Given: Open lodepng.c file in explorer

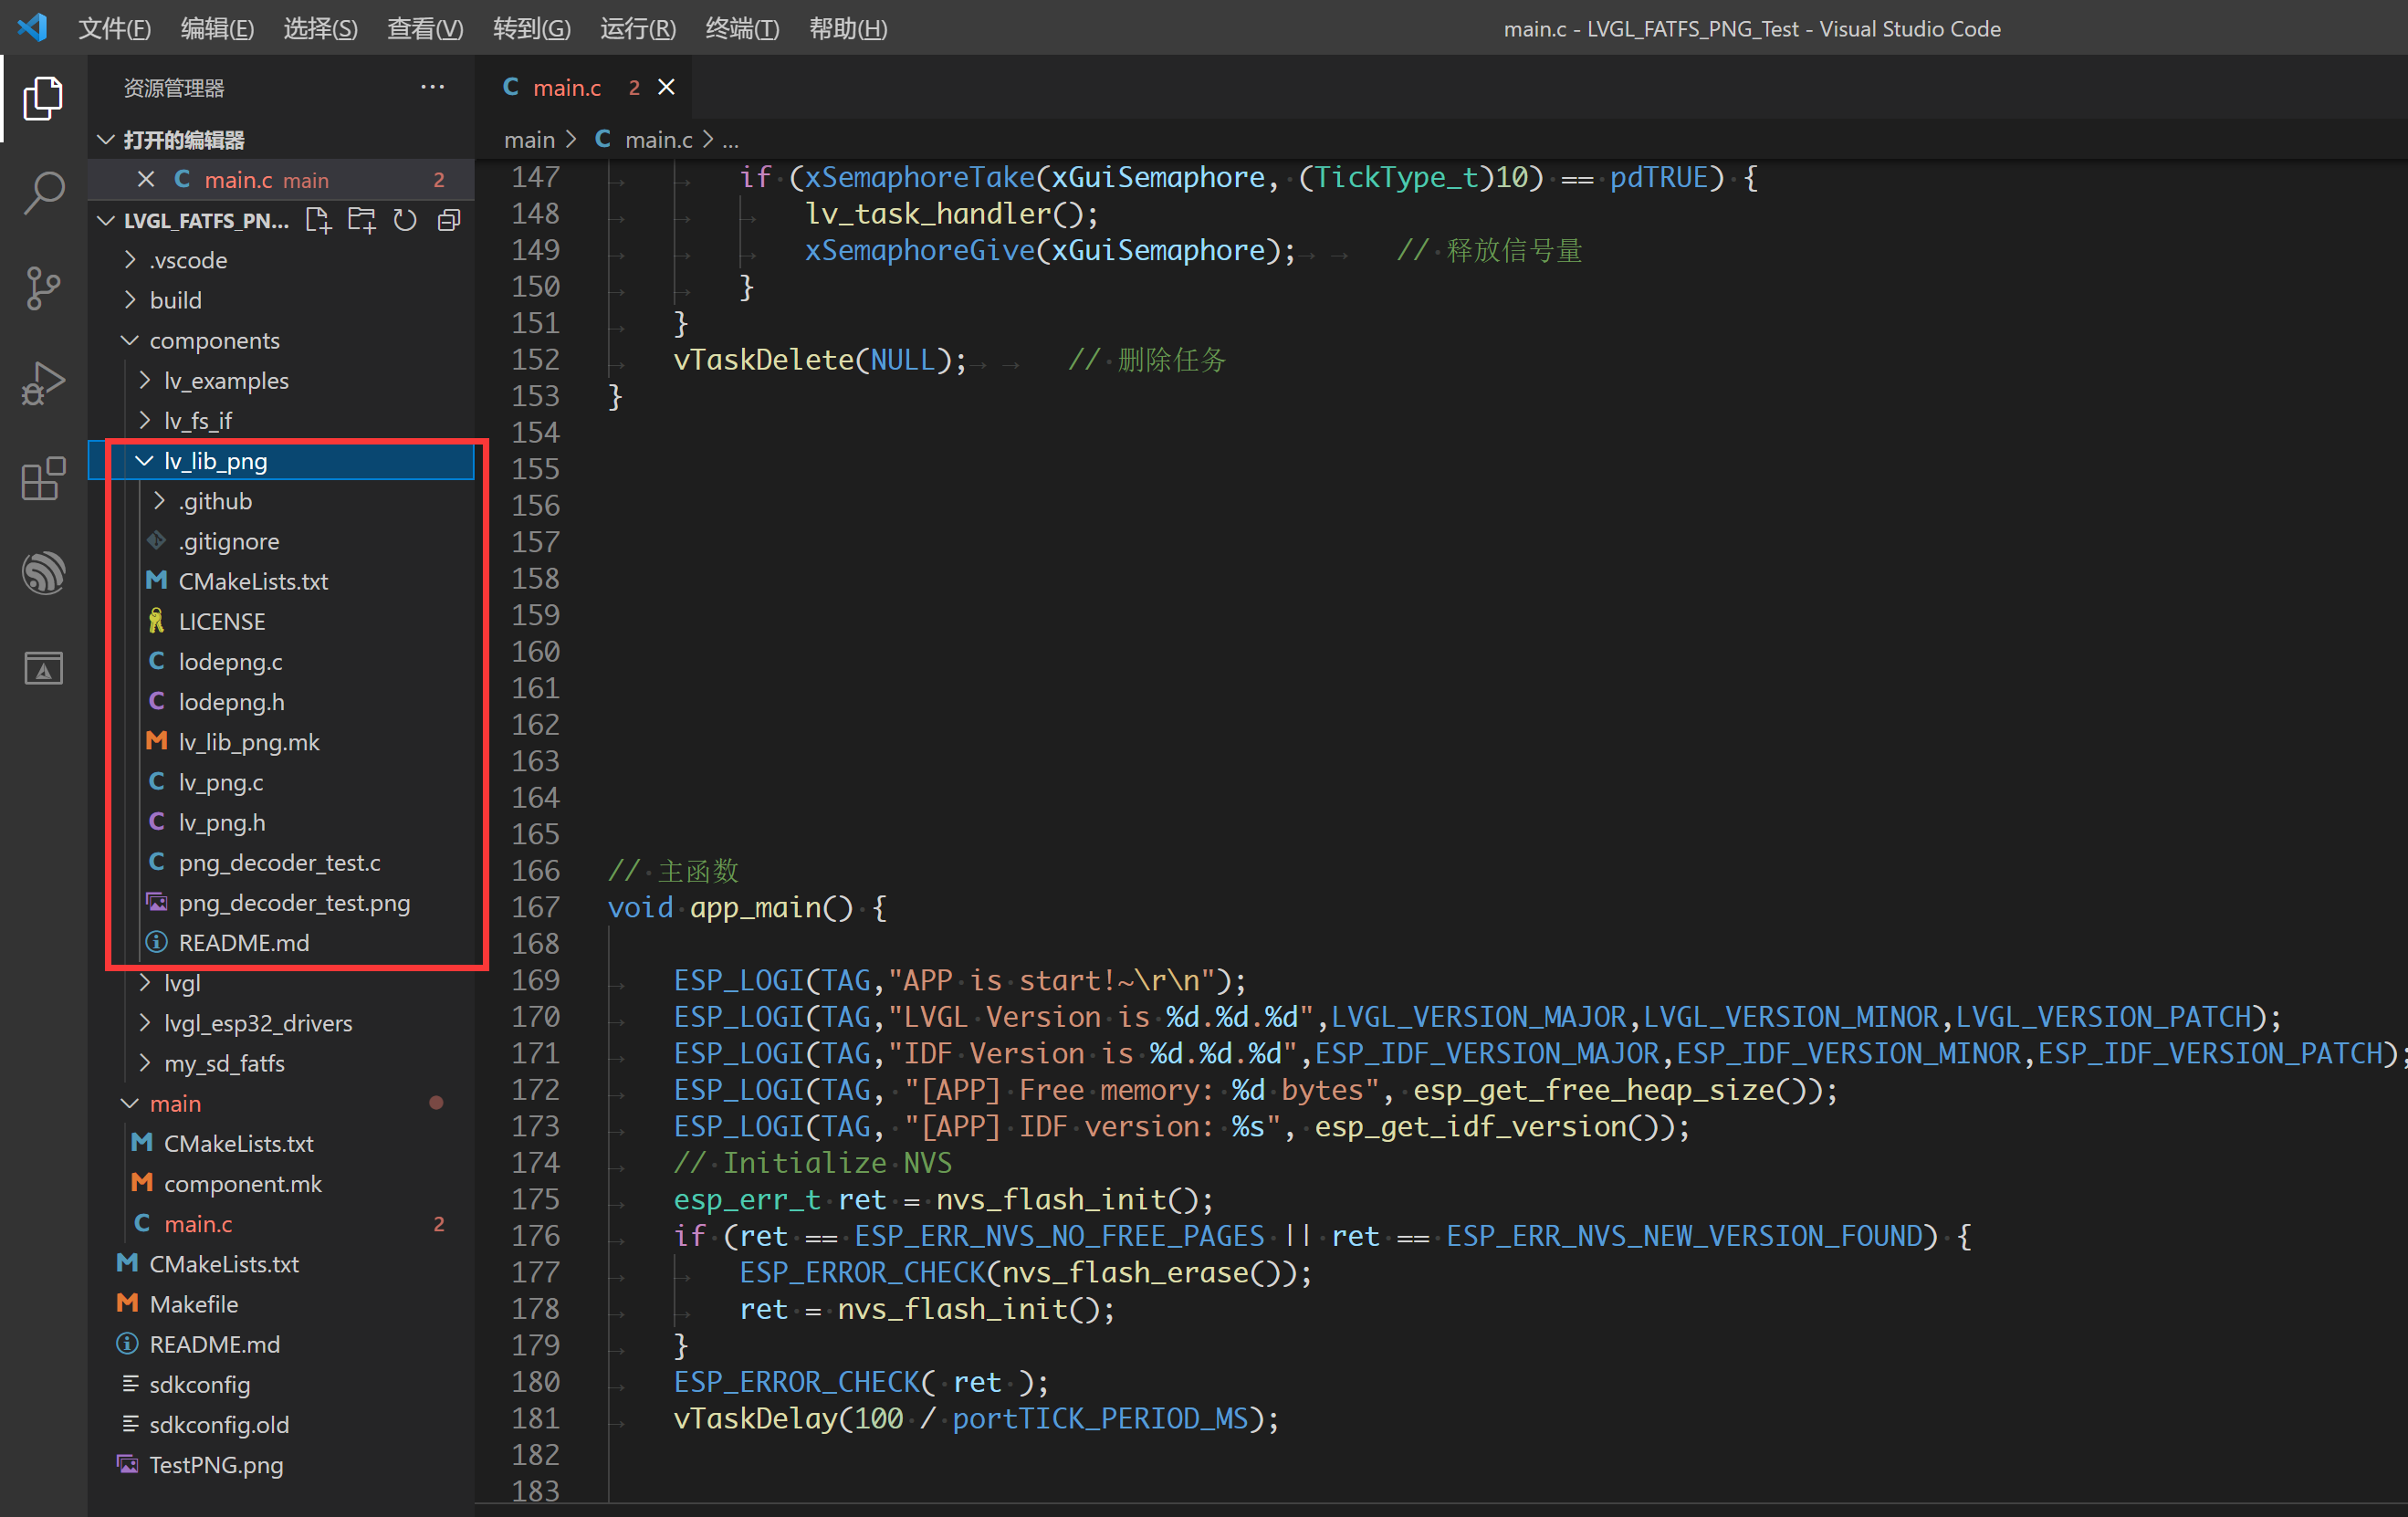Looking at the screenshot, I should [230, 662].
